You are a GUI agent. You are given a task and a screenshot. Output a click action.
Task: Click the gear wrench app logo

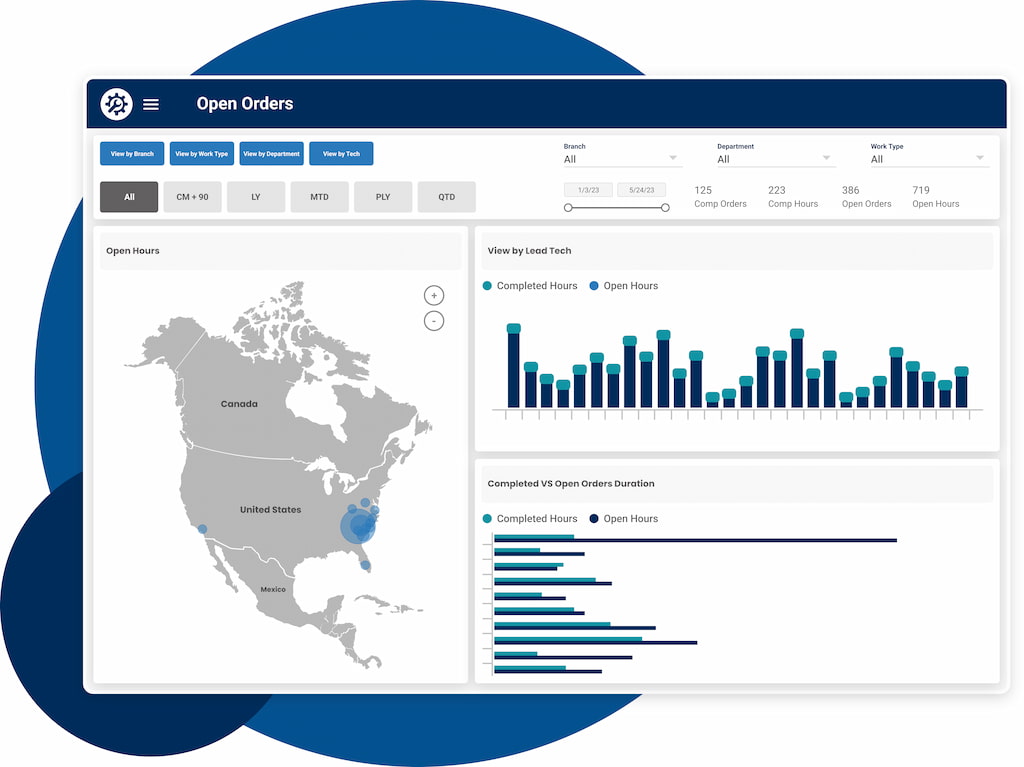[x=116, y=104]
